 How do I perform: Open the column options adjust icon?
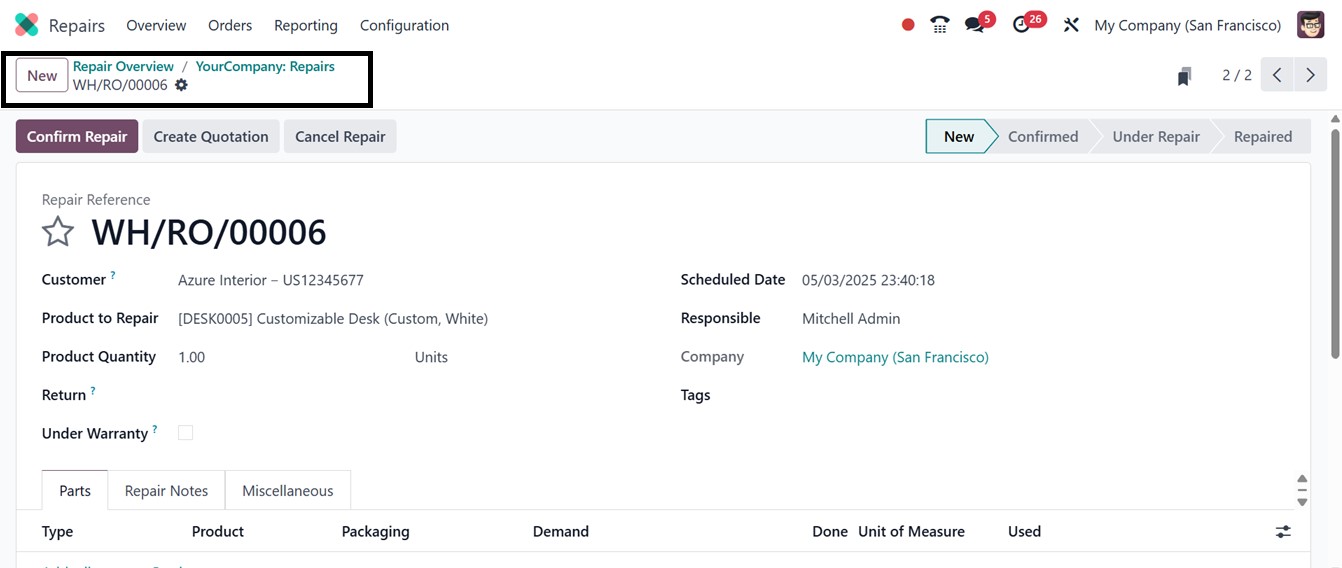pyautogui.click(x=1283, y=532)
